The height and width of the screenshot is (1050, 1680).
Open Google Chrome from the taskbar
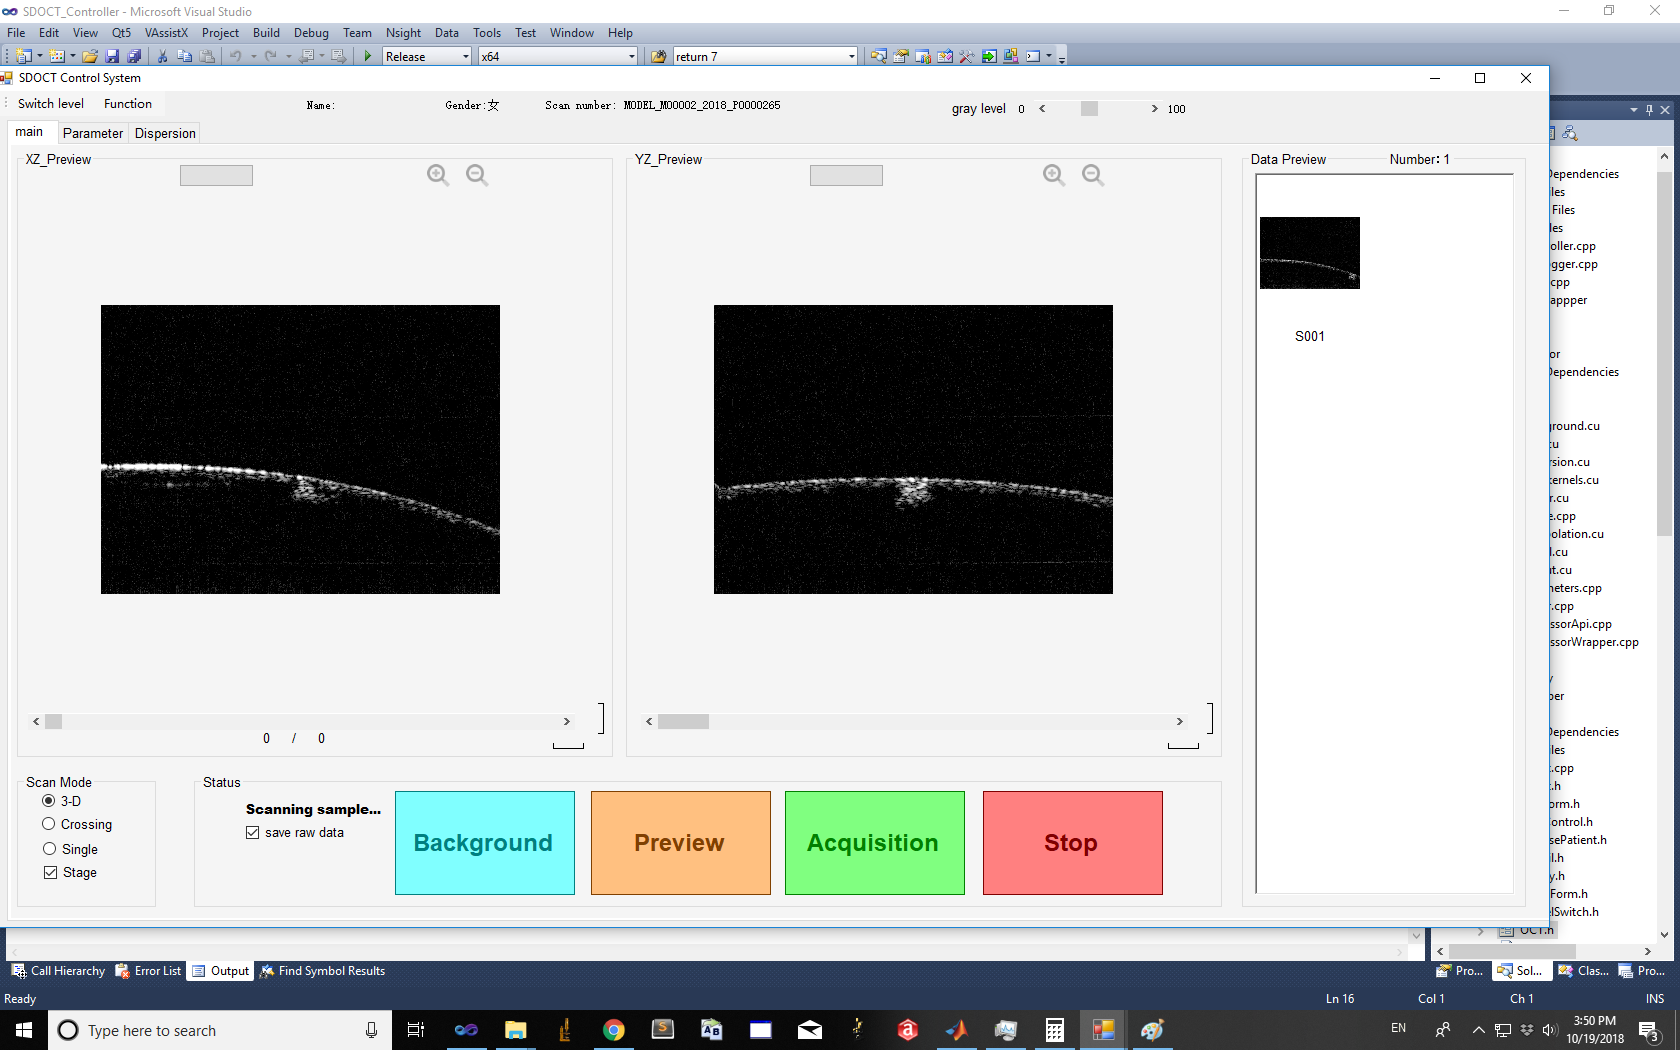pos(613,1030)
